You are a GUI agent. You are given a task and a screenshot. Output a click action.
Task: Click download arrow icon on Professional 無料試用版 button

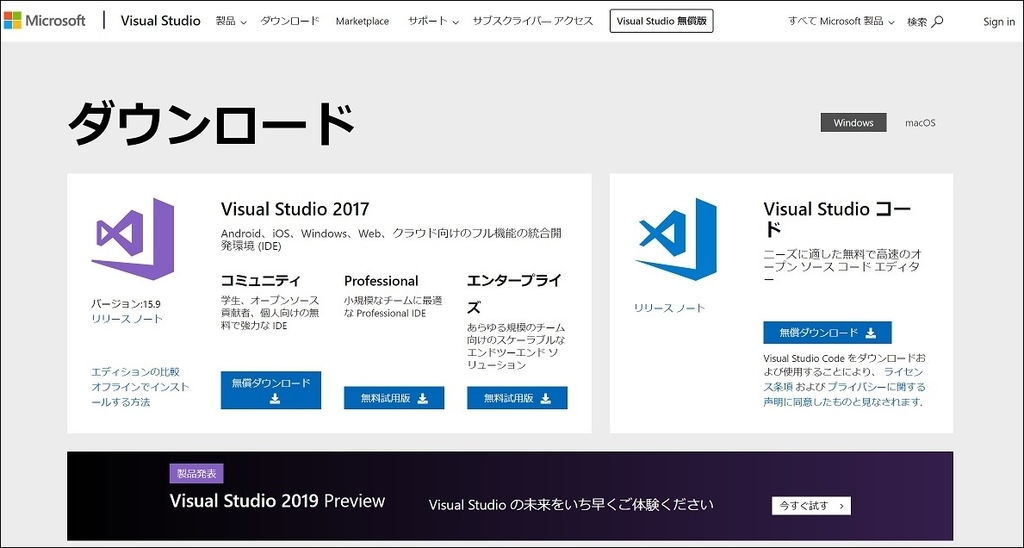click(x=423, y=398)
